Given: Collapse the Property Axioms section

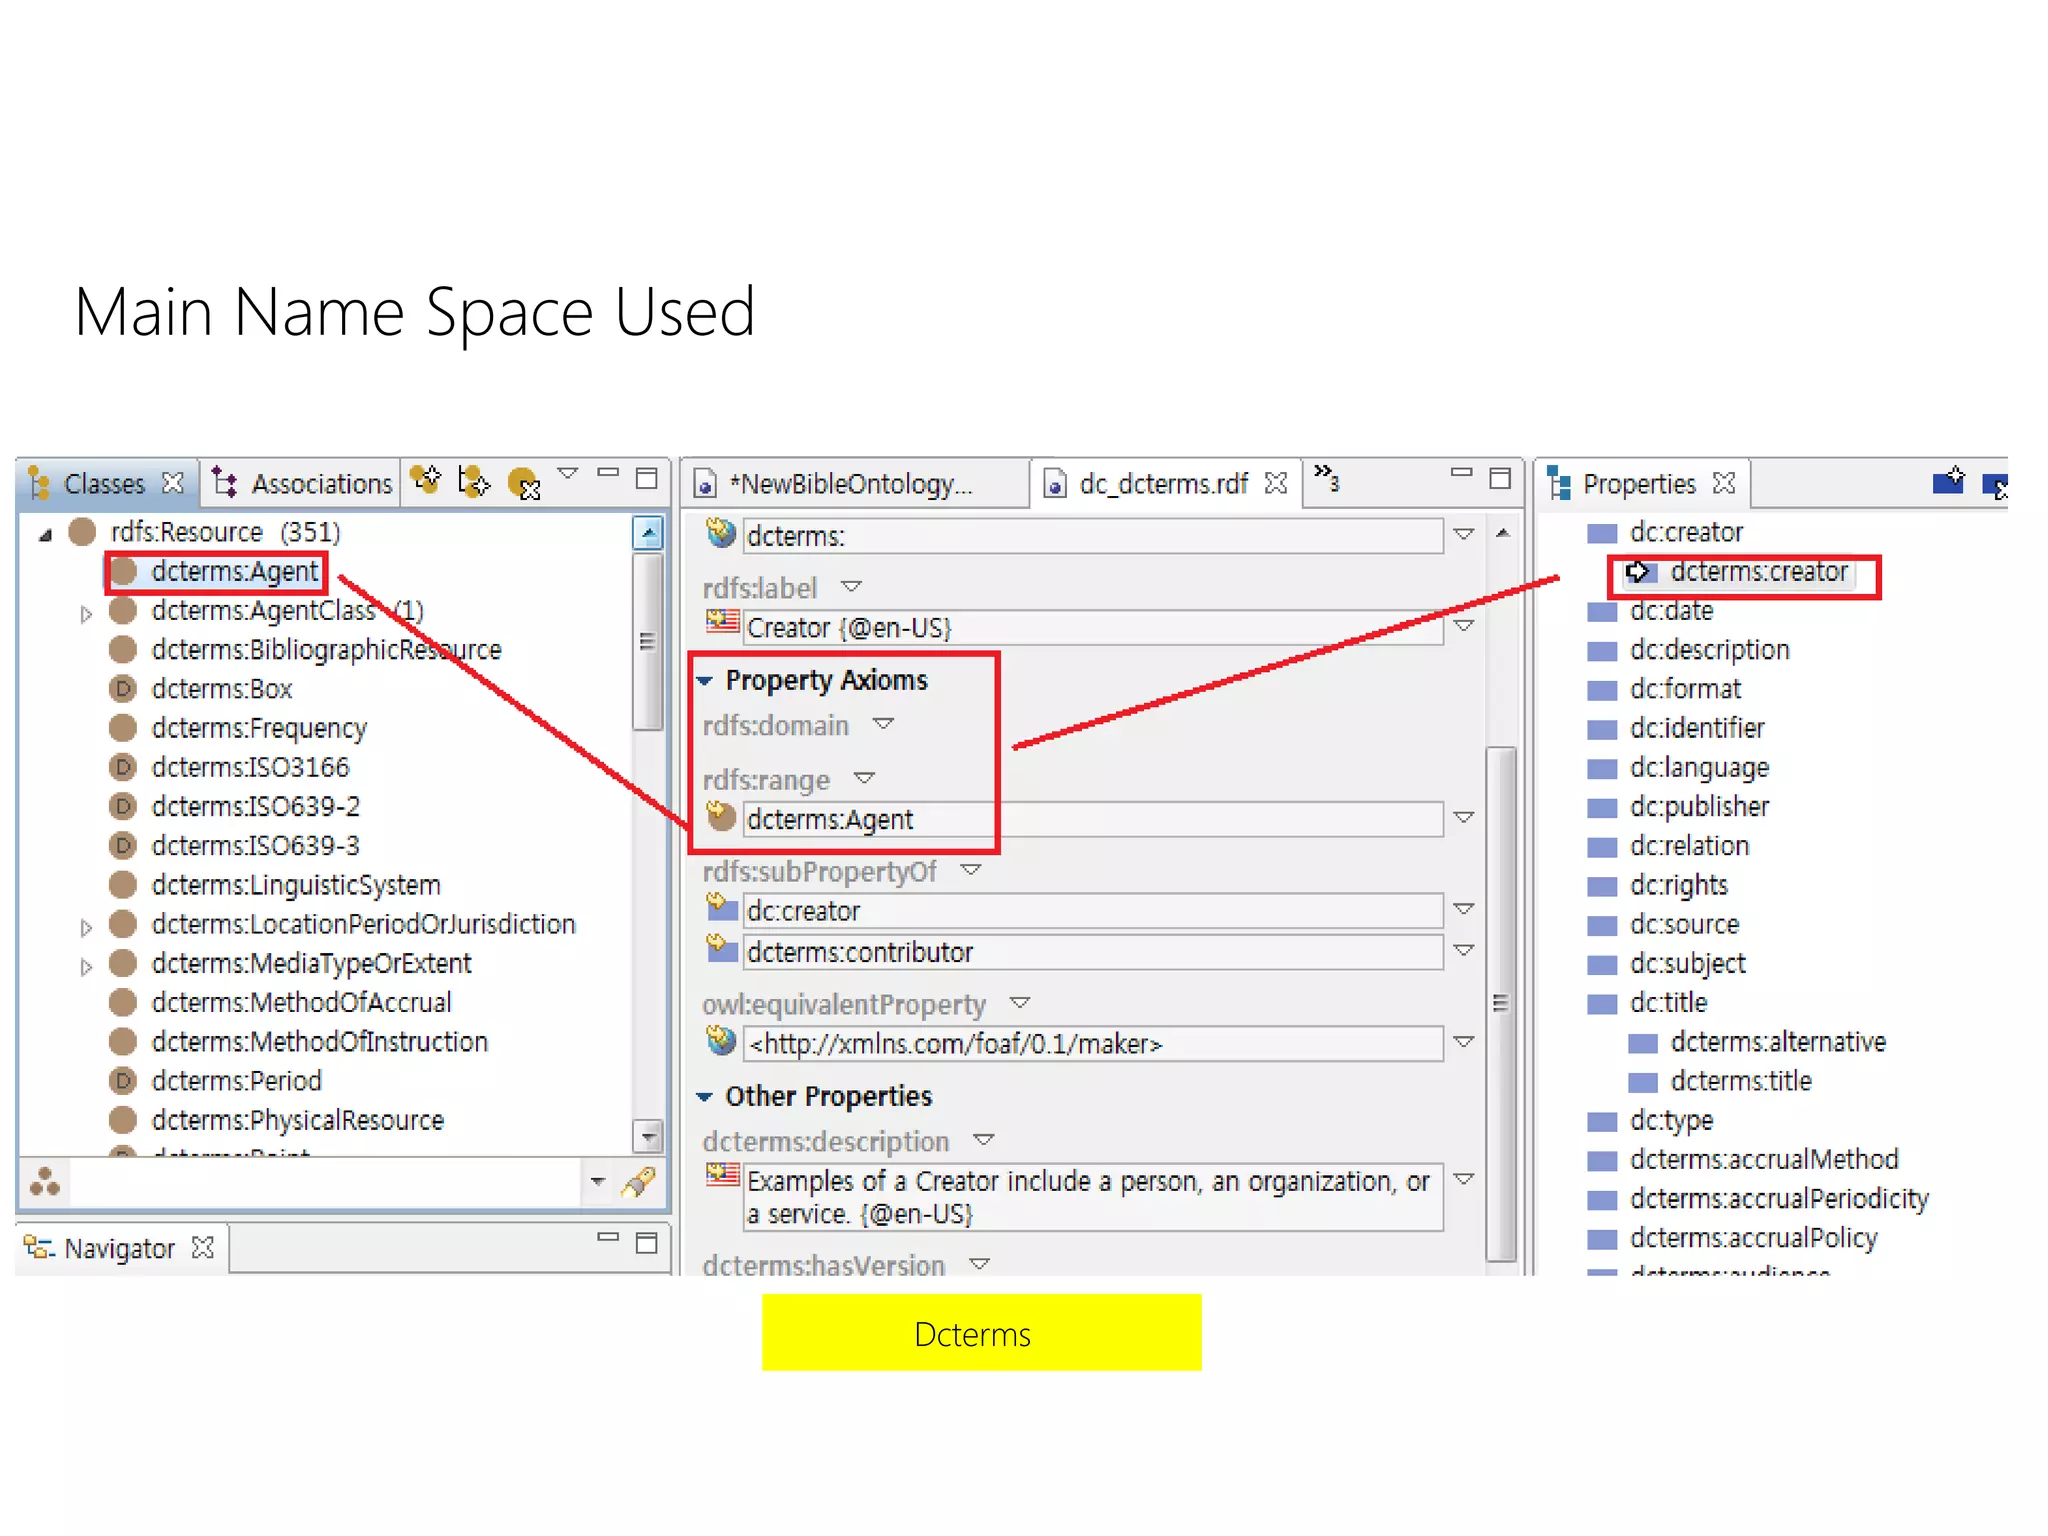Looking at the screenshot, I should pos(705,681).
